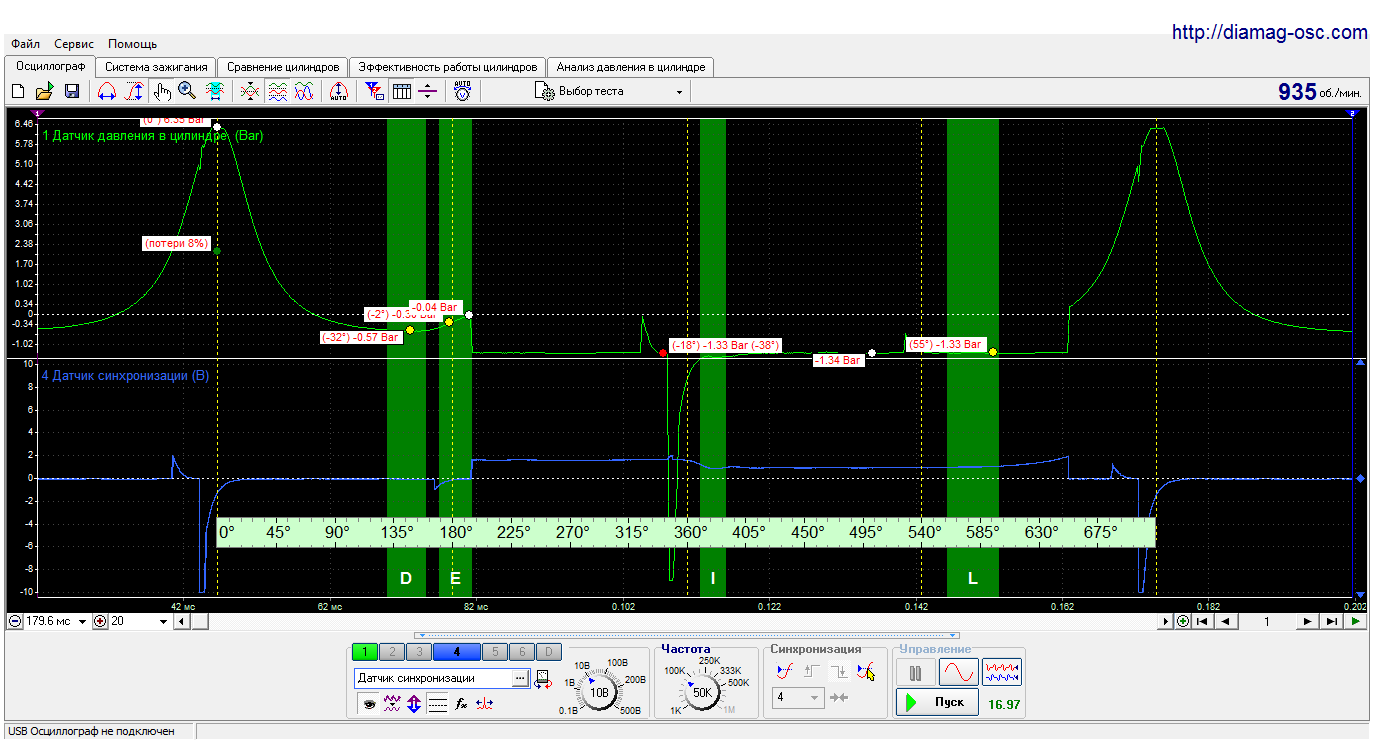Click the AUTO voltmeter icon in toolbar

pyautogui.click(x=462, y=91)
